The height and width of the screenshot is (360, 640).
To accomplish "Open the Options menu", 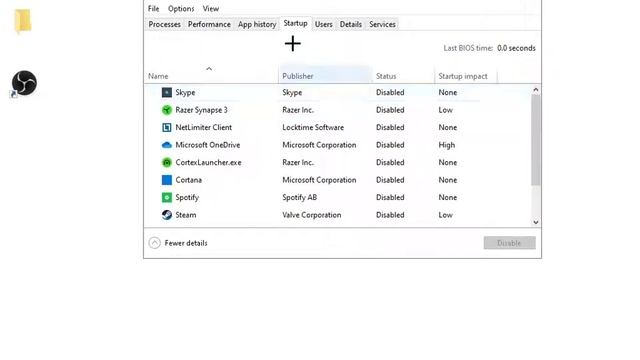I will click(x=181, y=9).
